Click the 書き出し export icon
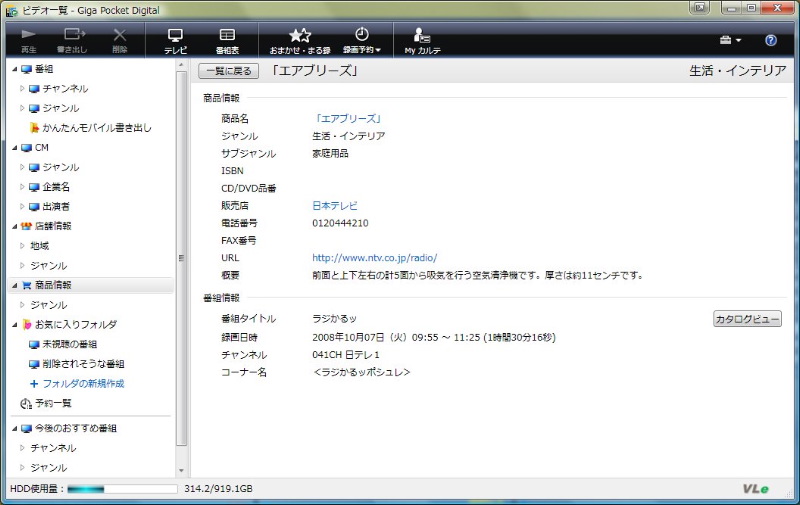This screenshot has height=505, width=800. [x=73, y=39]
